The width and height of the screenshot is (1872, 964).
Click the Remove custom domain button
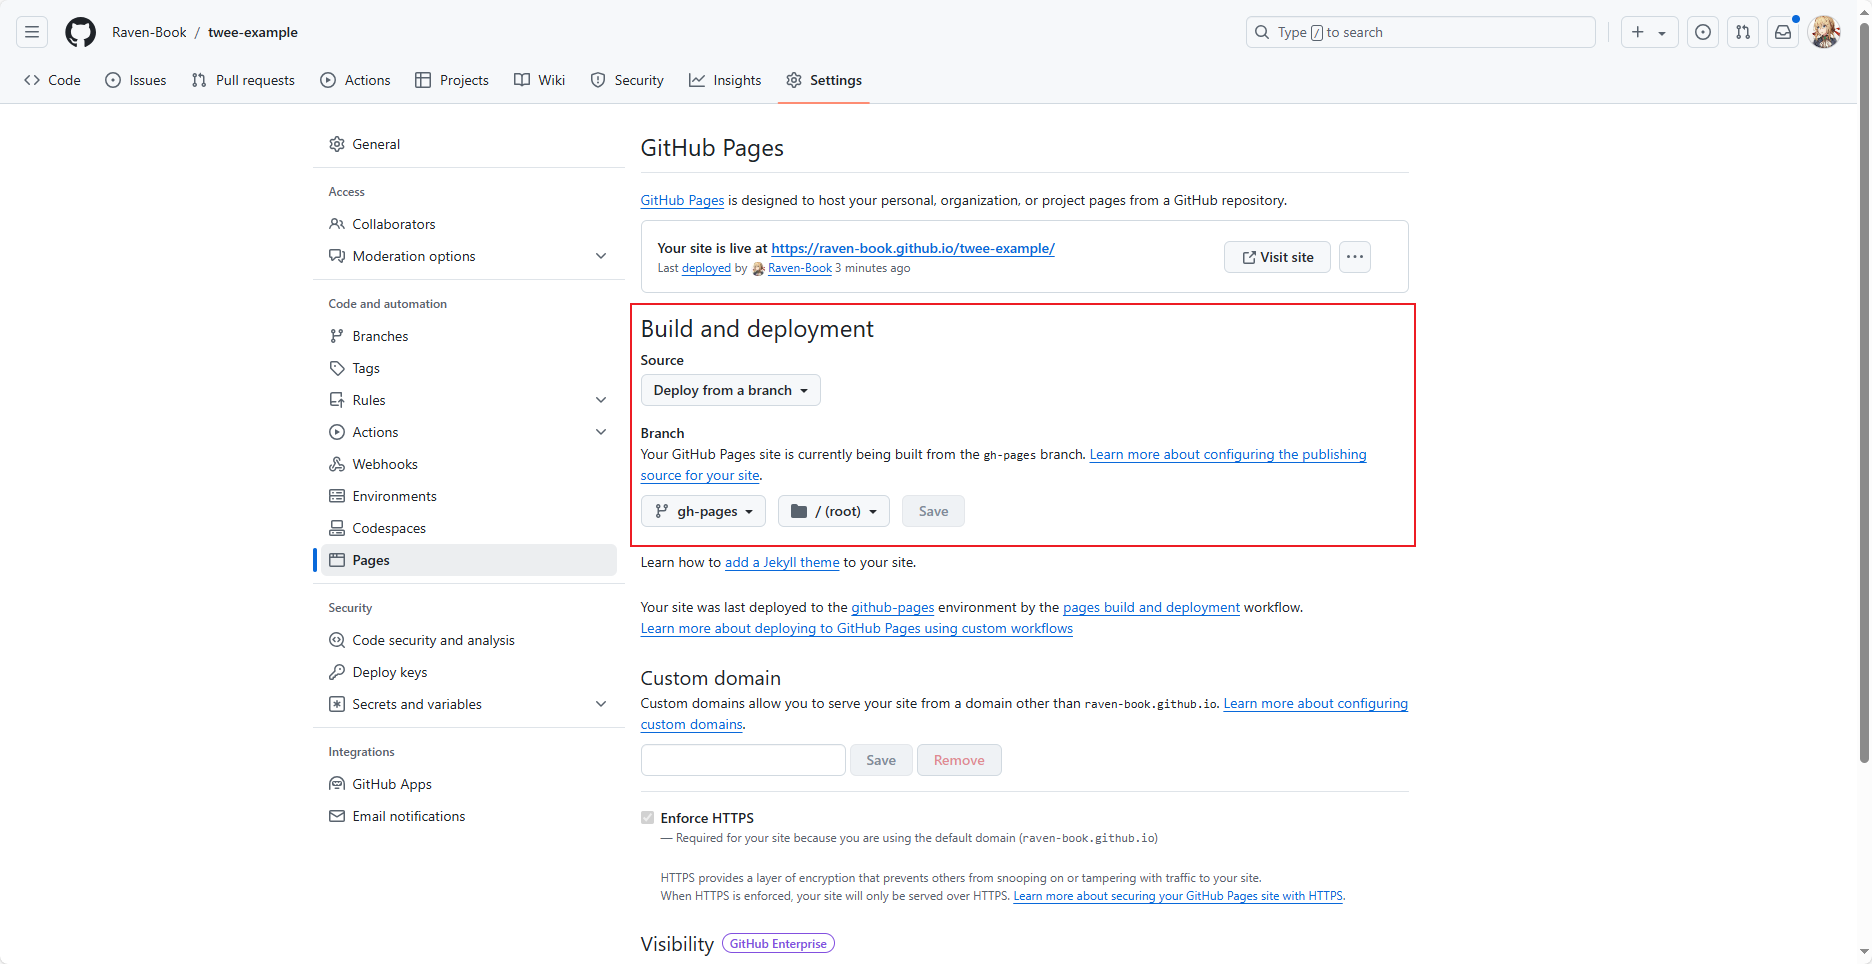(959, 760)
